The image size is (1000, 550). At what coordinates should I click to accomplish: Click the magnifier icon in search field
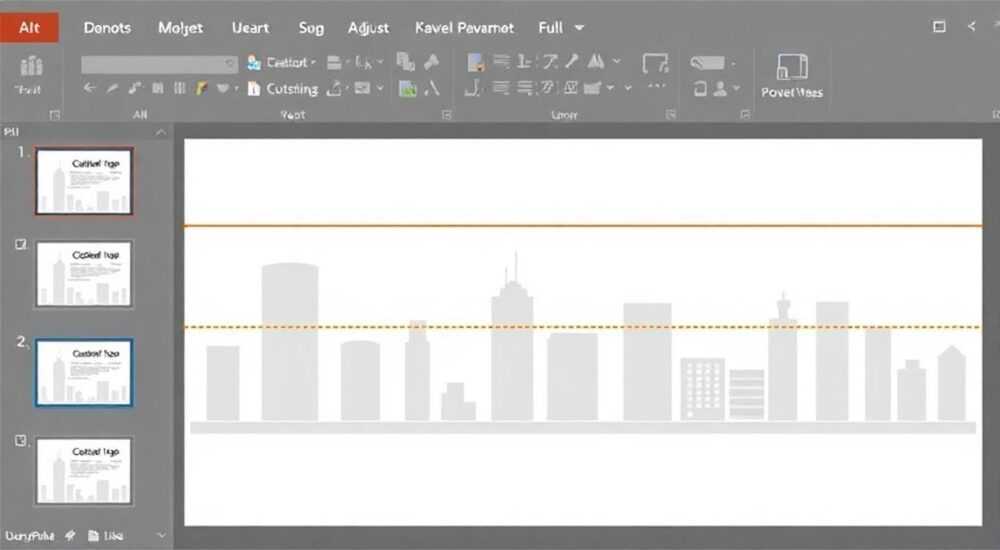(x=230, y=64)
